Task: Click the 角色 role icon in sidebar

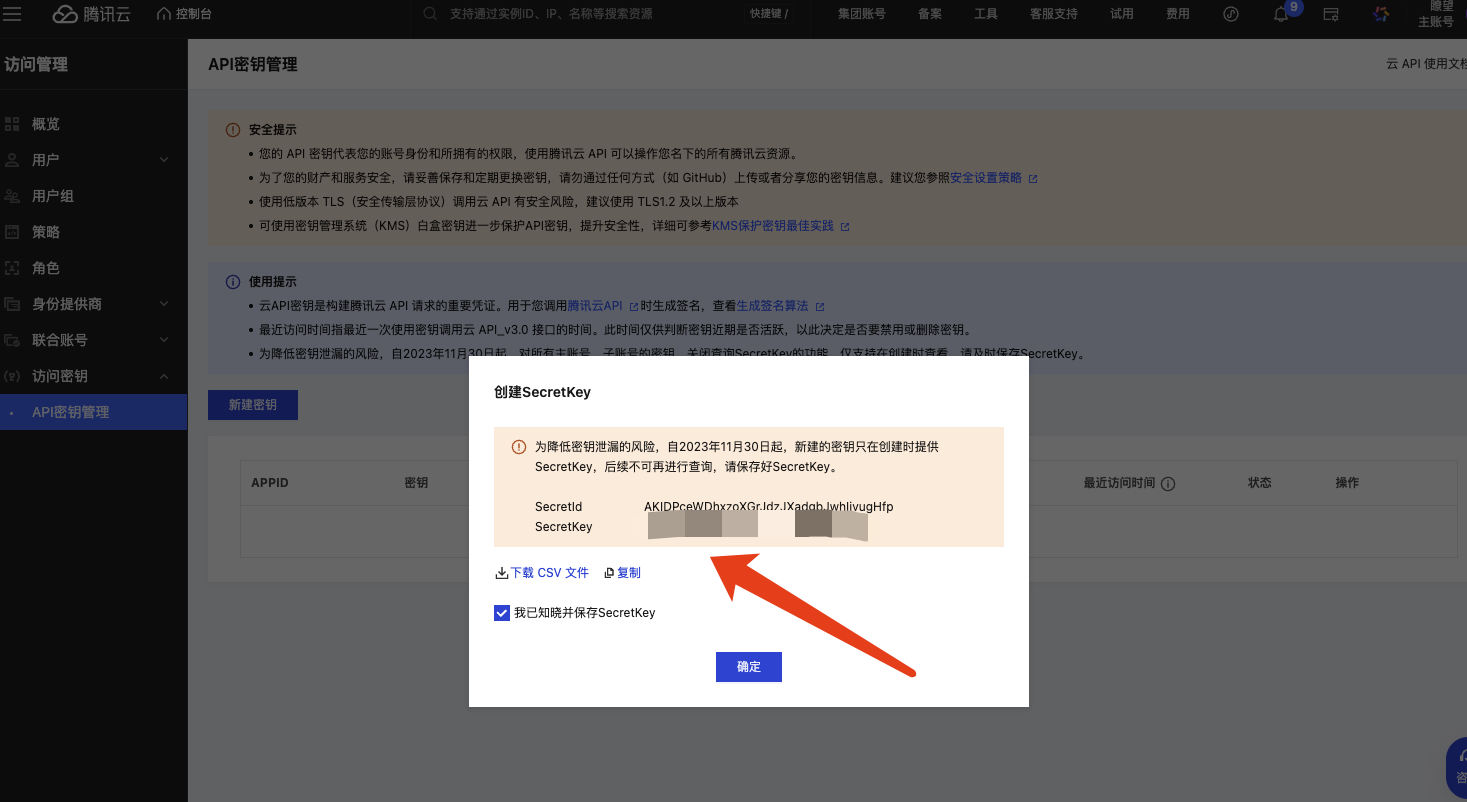Action: click(13, 268)
